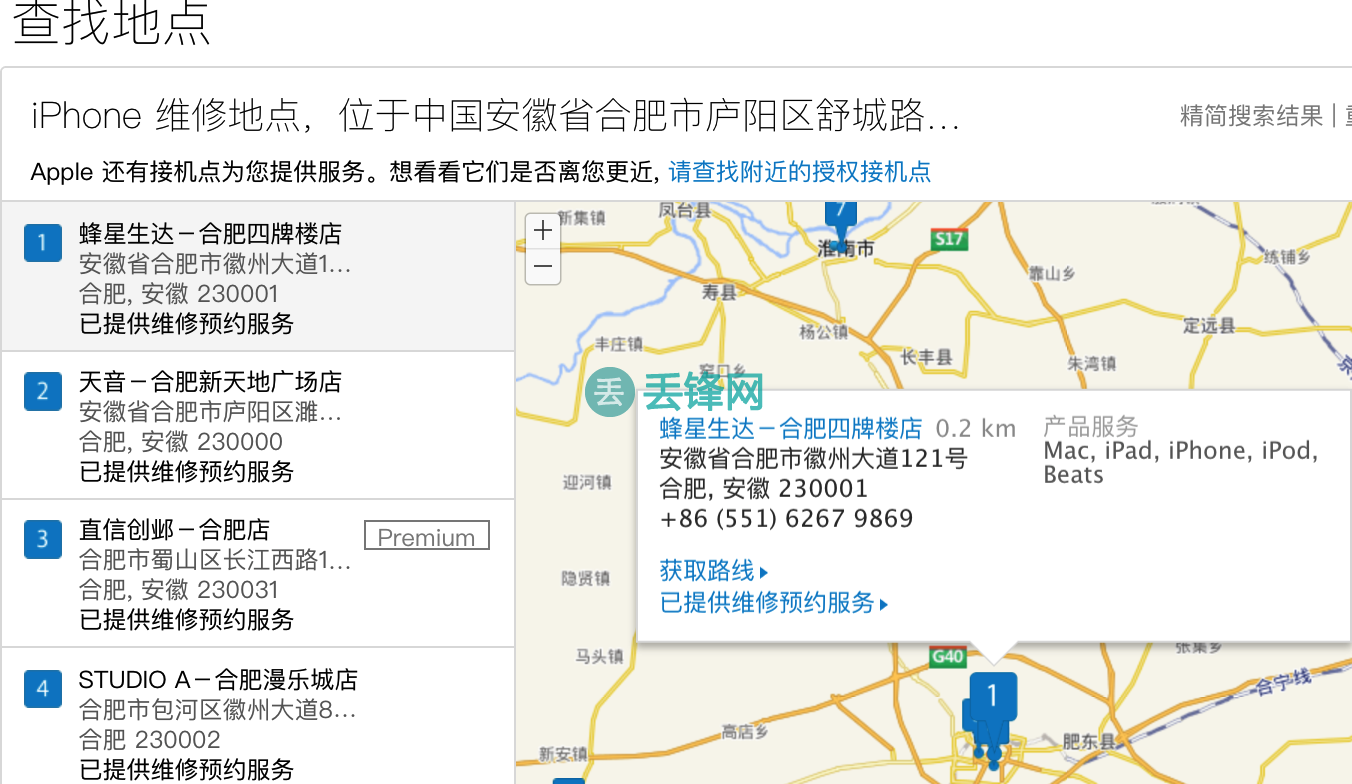Click 凤台县 label on the map
1352x784 pixels.
click(x=685, y=210)
